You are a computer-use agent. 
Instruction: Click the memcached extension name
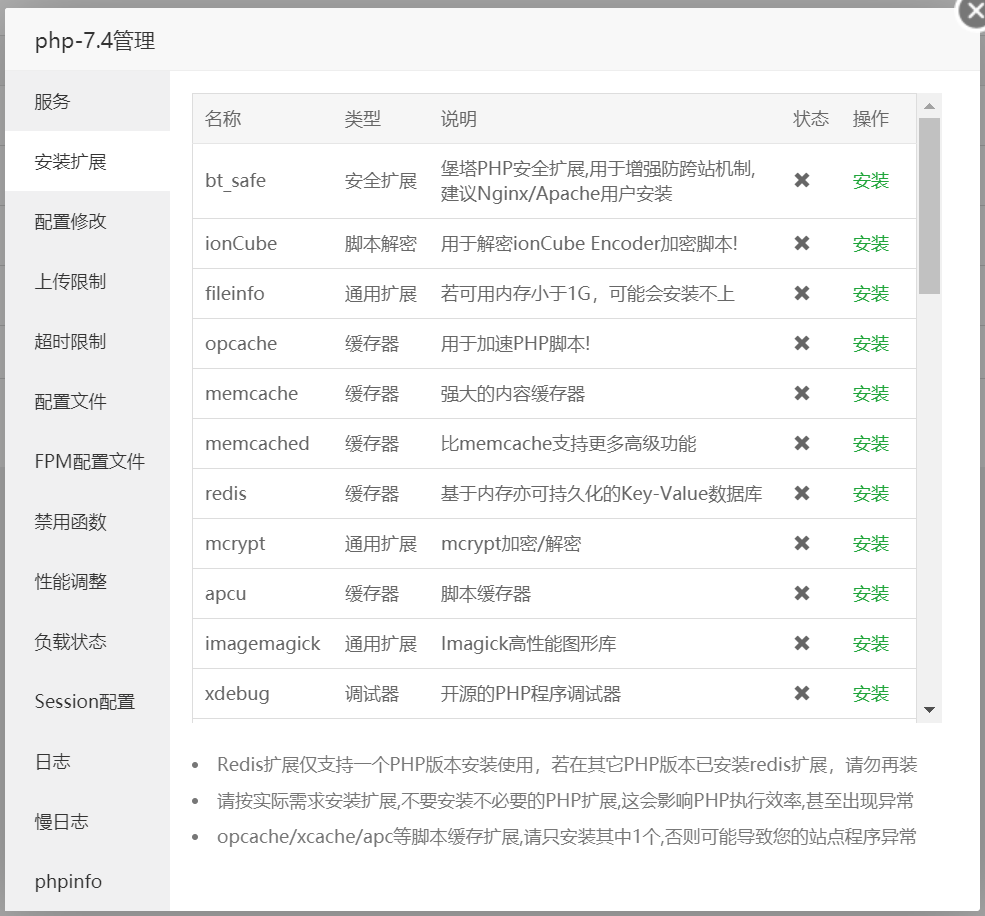point(257,444)
